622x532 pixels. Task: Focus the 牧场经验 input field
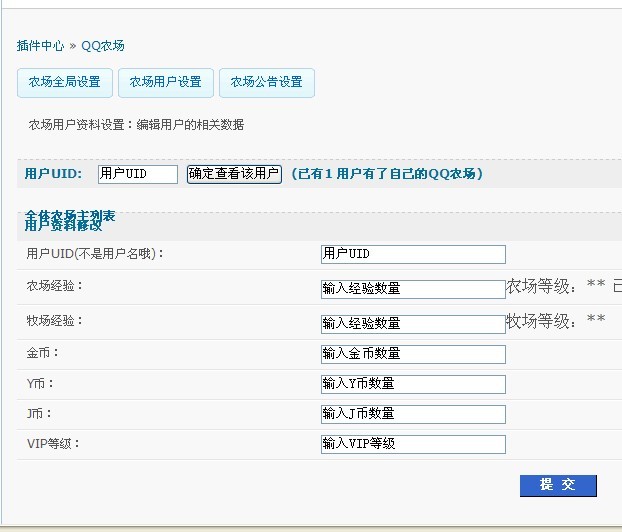[413, 324]
